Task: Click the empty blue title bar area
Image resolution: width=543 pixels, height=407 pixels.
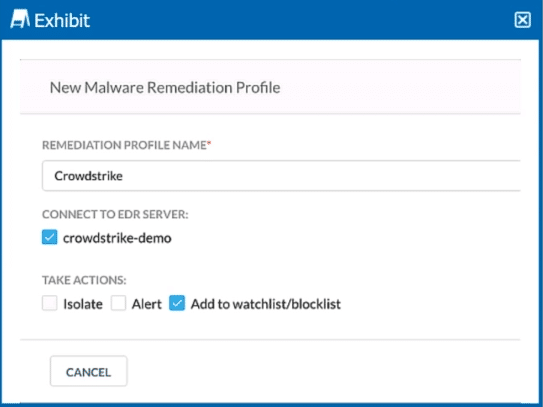Action: (x=301, y=20)
